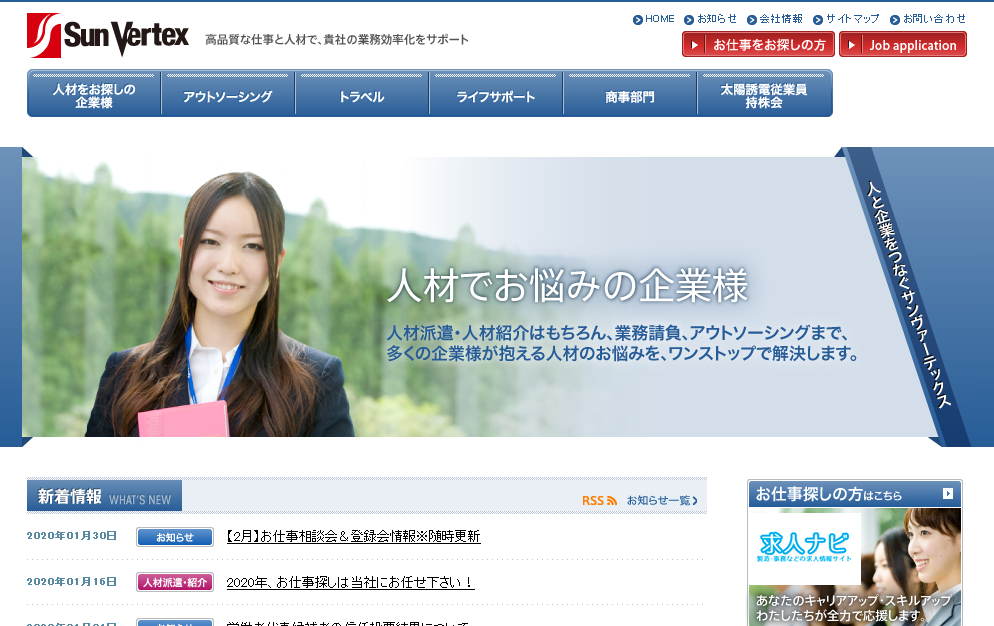Click the Job application button

click(903, 44)
